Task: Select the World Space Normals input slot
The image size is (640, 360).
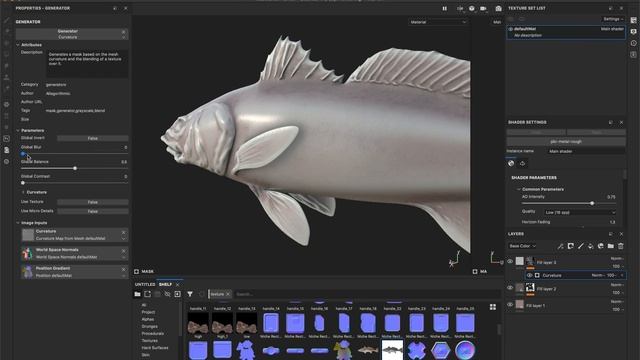Action: point(74,253)
